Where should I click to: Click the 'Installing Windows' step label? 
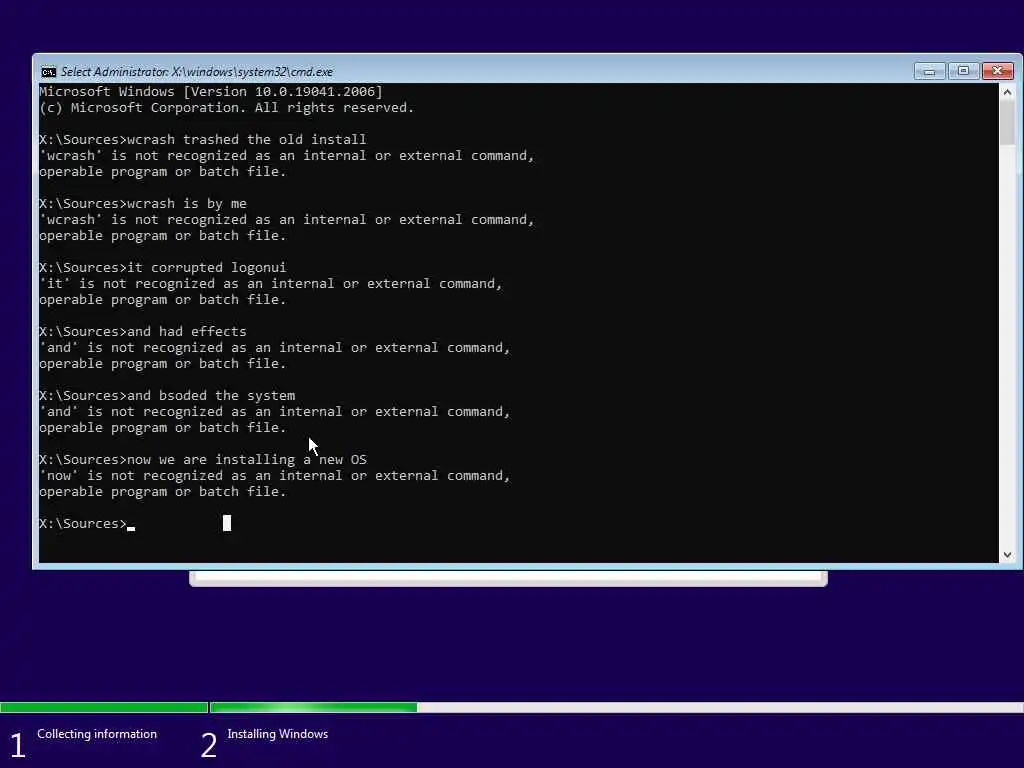pos(278,734)
